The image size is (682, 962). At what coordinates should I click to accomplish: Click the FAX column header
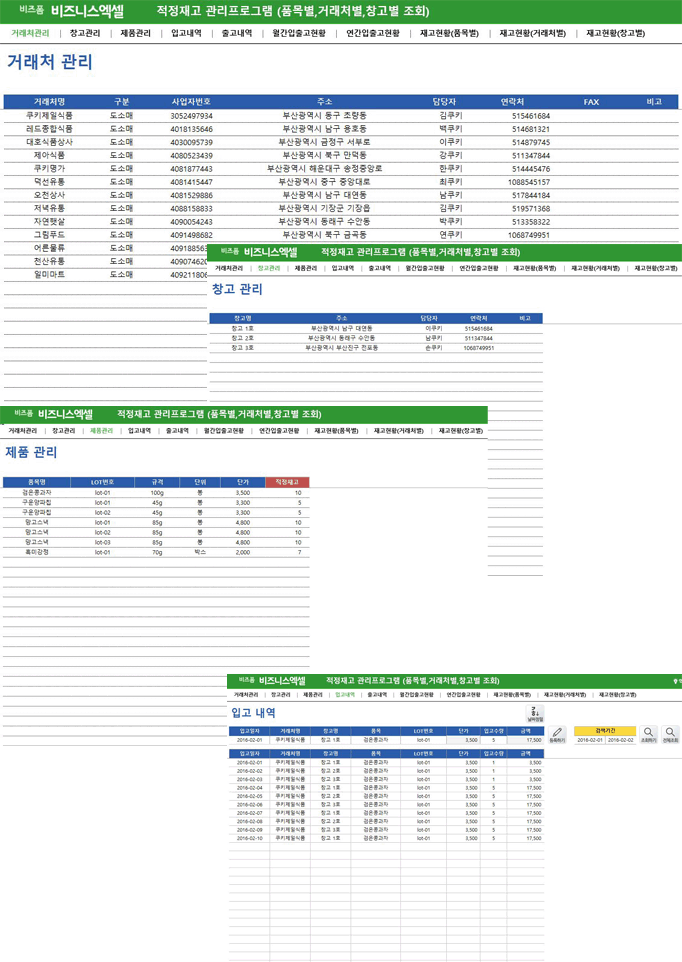[x=591, y=102]
